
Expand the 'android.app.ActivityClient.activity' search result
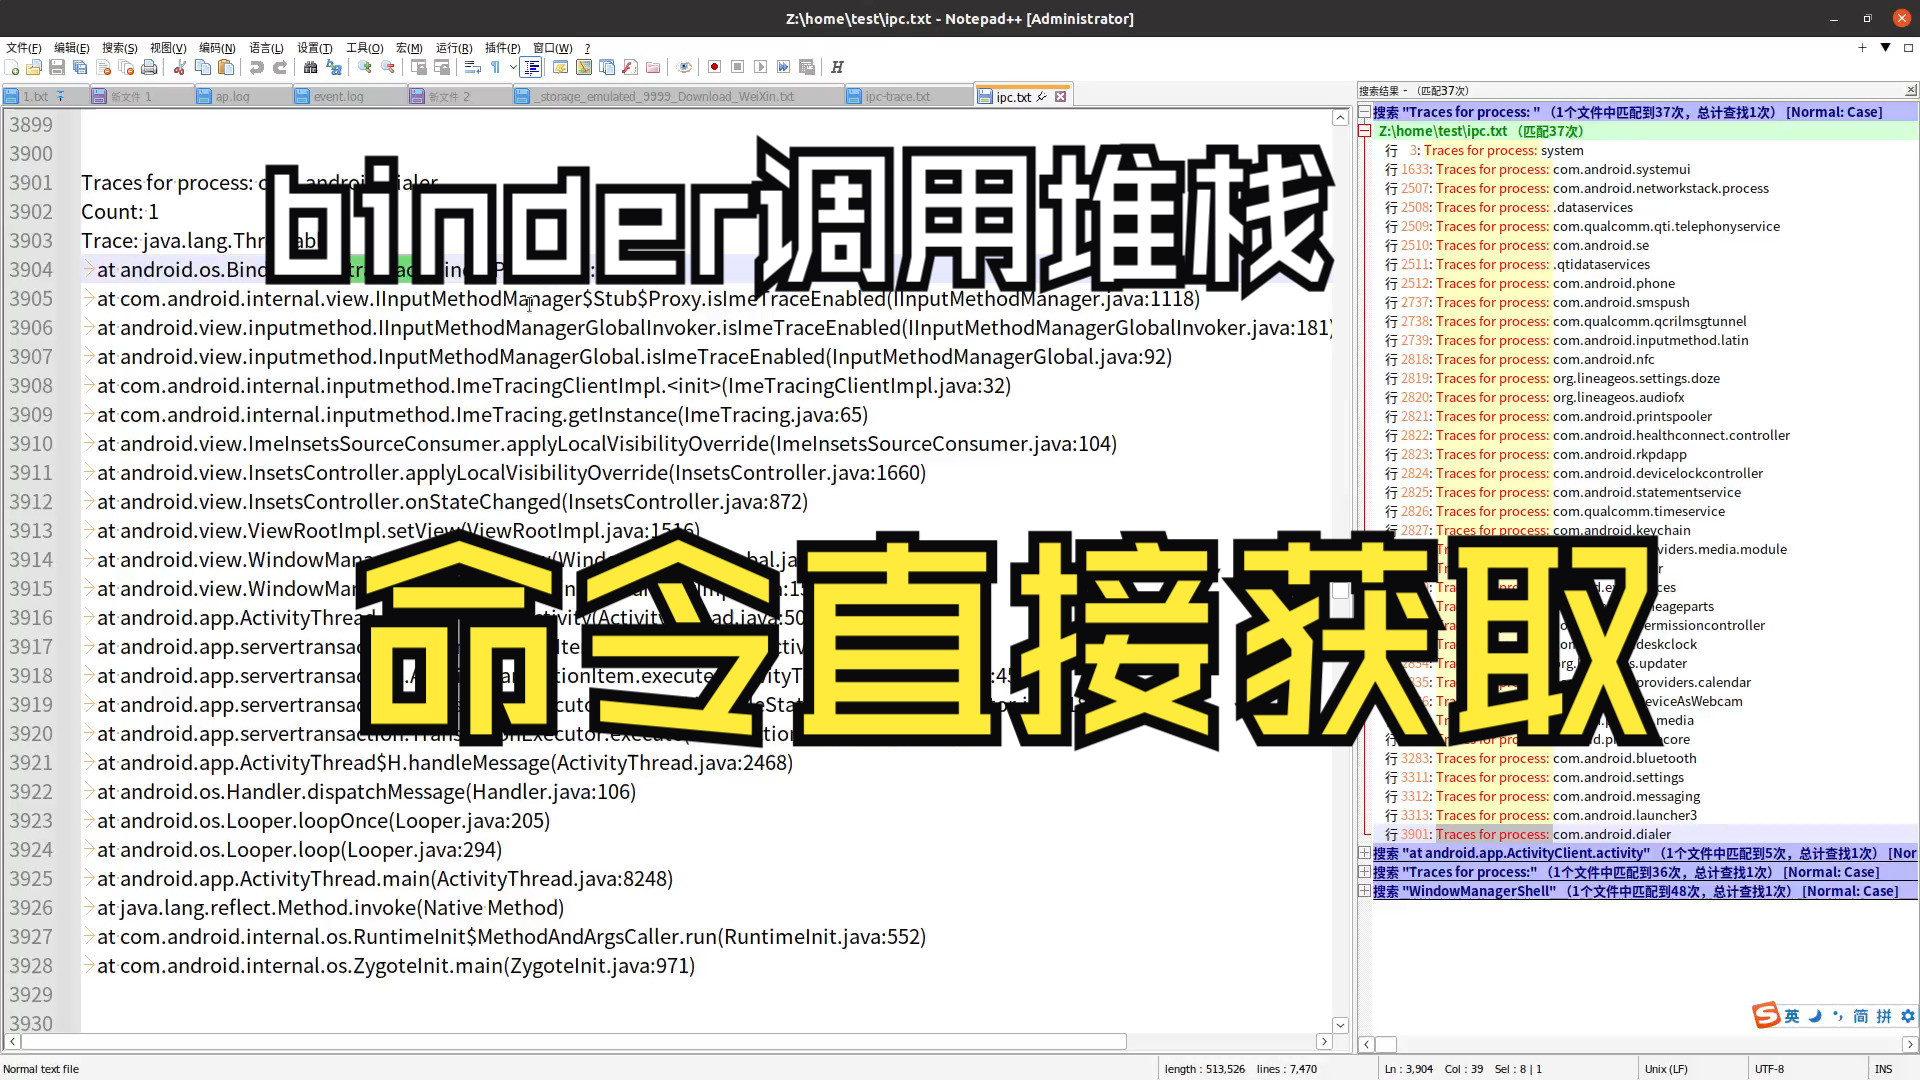coord(1365,853)
